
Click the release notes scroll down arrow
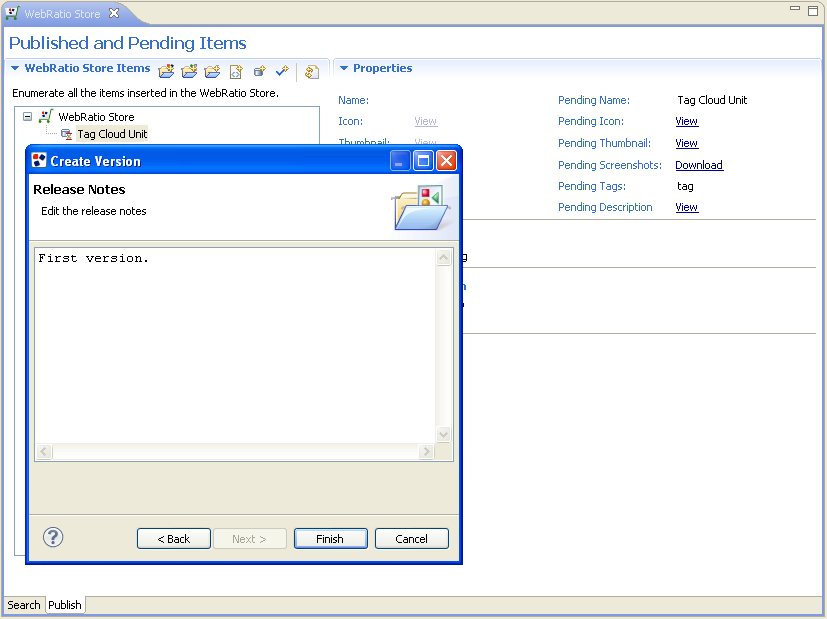pyautogui.click(x=444, y=435)
